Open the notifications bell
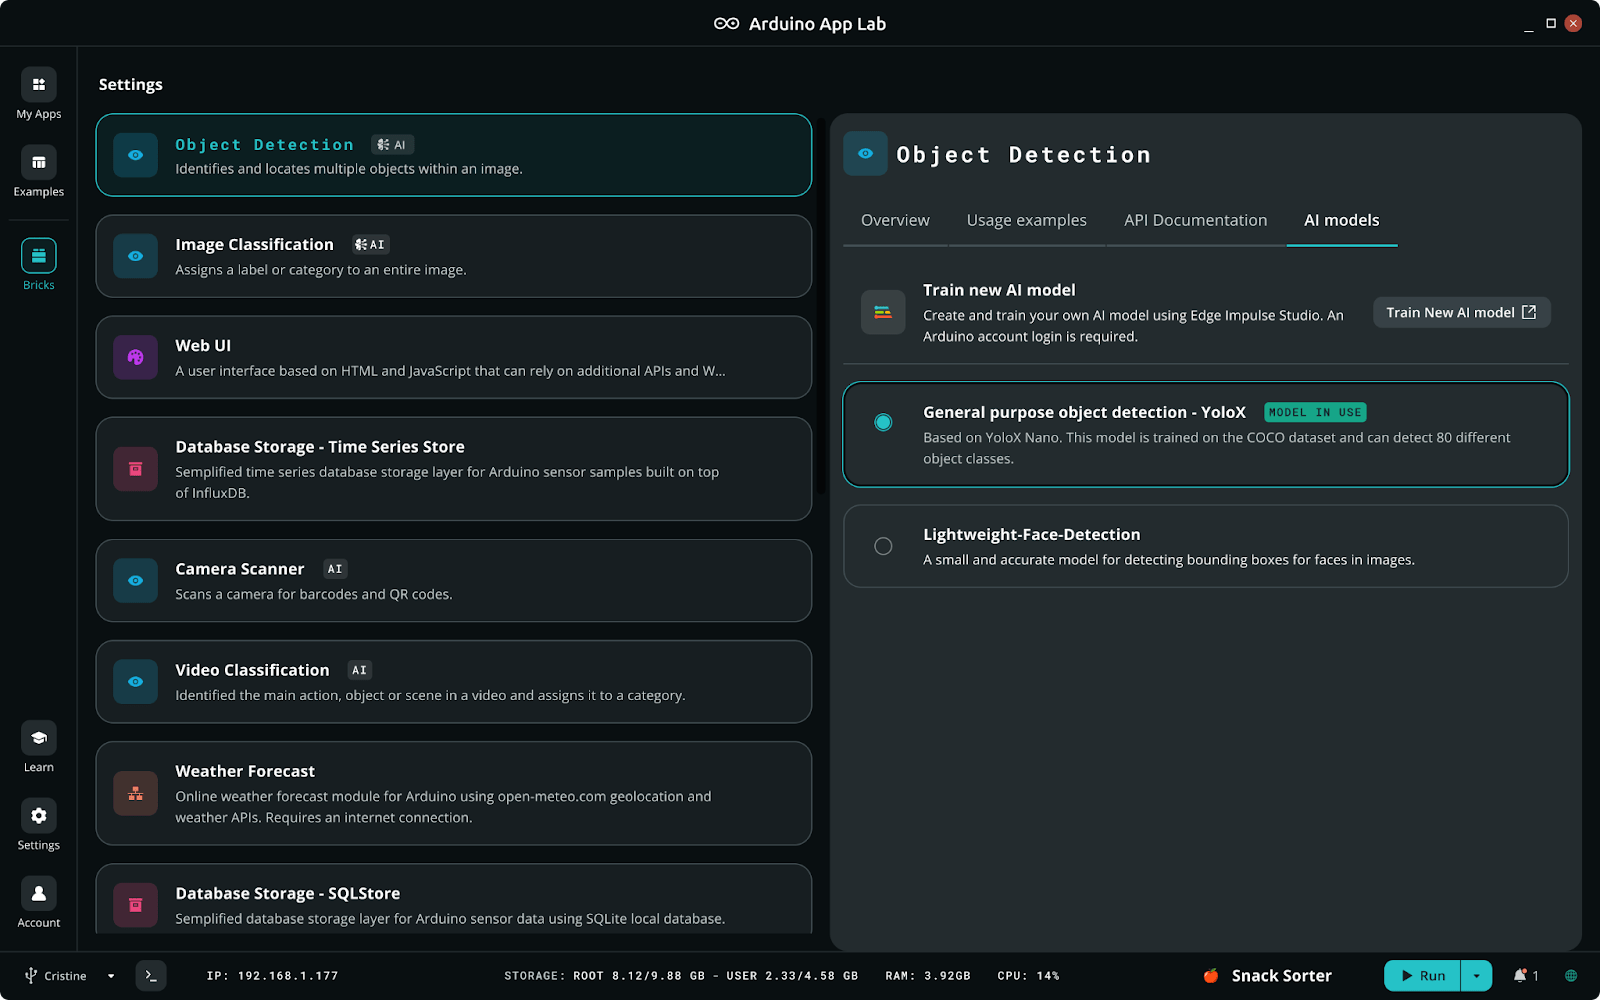Image resolution: width=1600 pixels, height=1000 pixels. point(1520,976)
